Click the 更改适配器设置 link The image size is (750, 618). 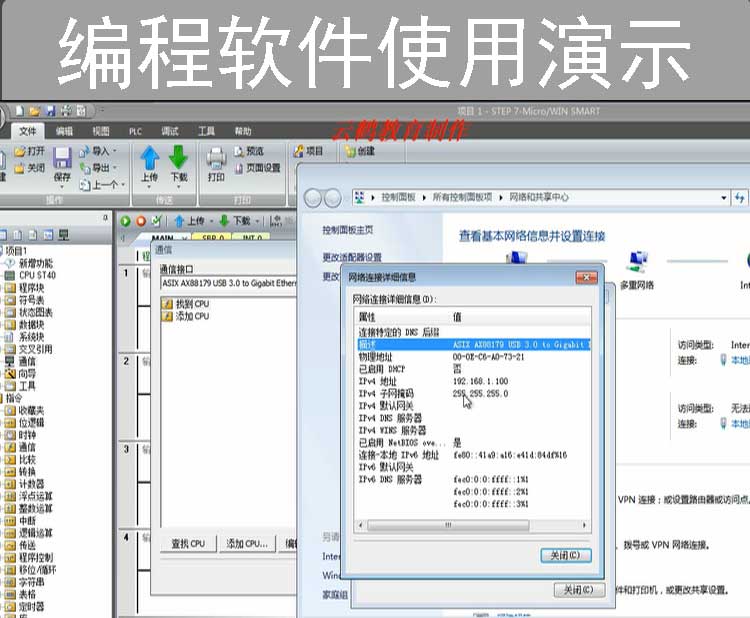coord(351,257)
